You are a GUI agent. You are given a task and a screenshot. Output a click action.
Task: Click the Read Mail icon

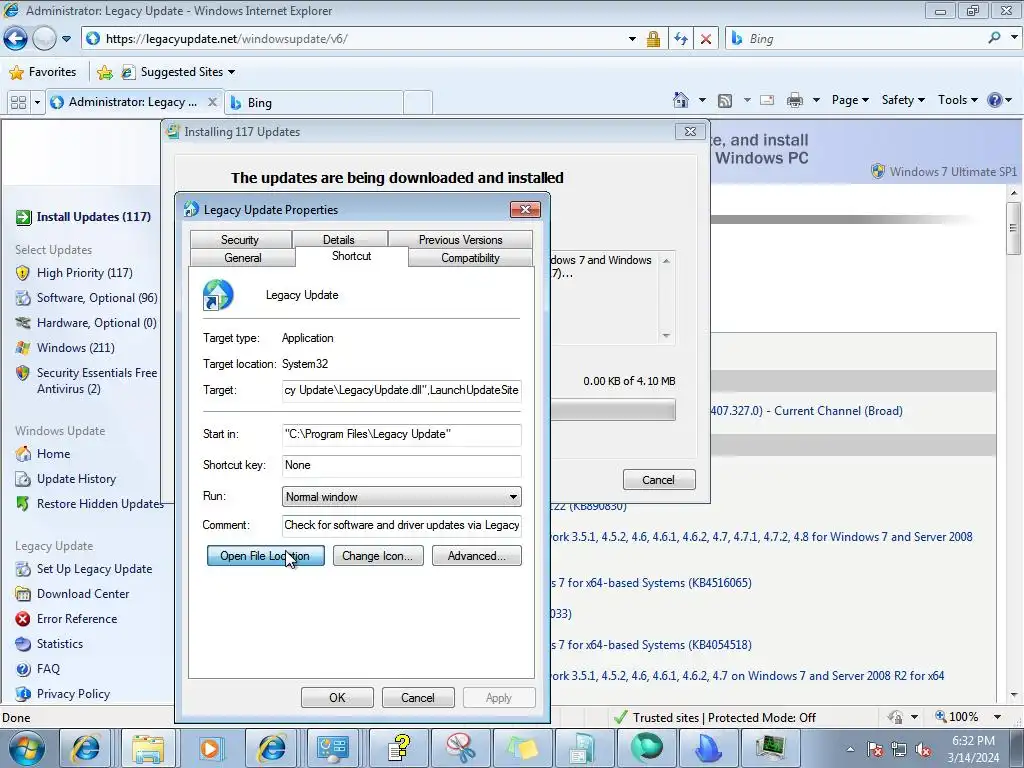click(x=767, y=100)
